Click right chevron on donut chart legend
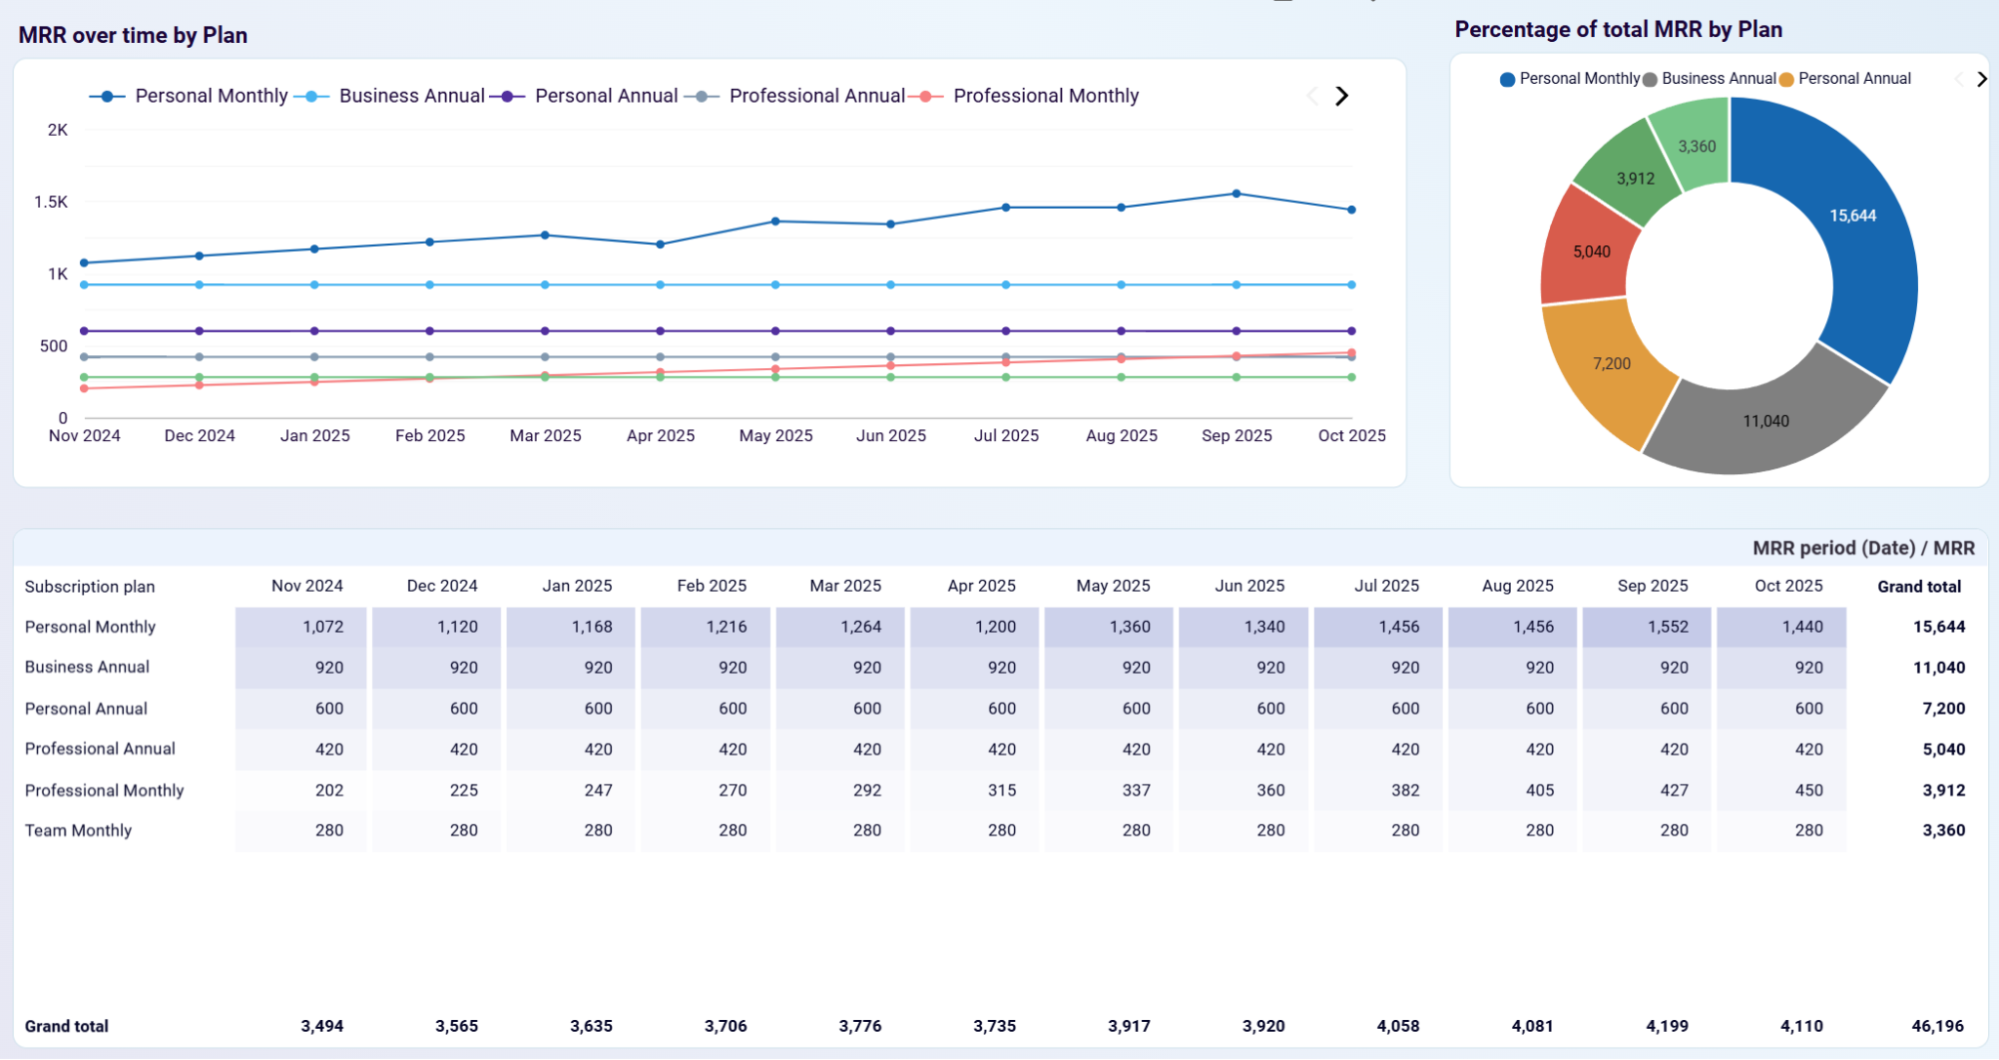 (1984, 78)
